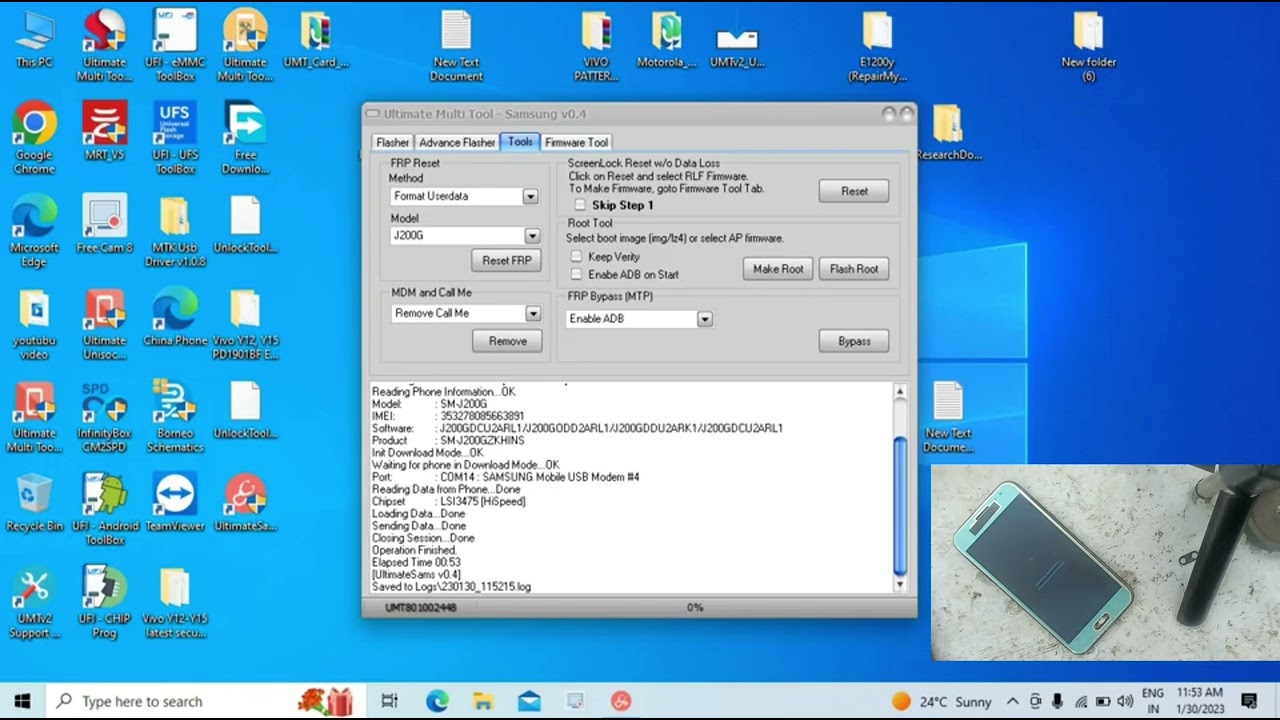Toggle Enable ADB on Start checkbox
This screenshot has height=720, width=1280.
click(576, 274)
